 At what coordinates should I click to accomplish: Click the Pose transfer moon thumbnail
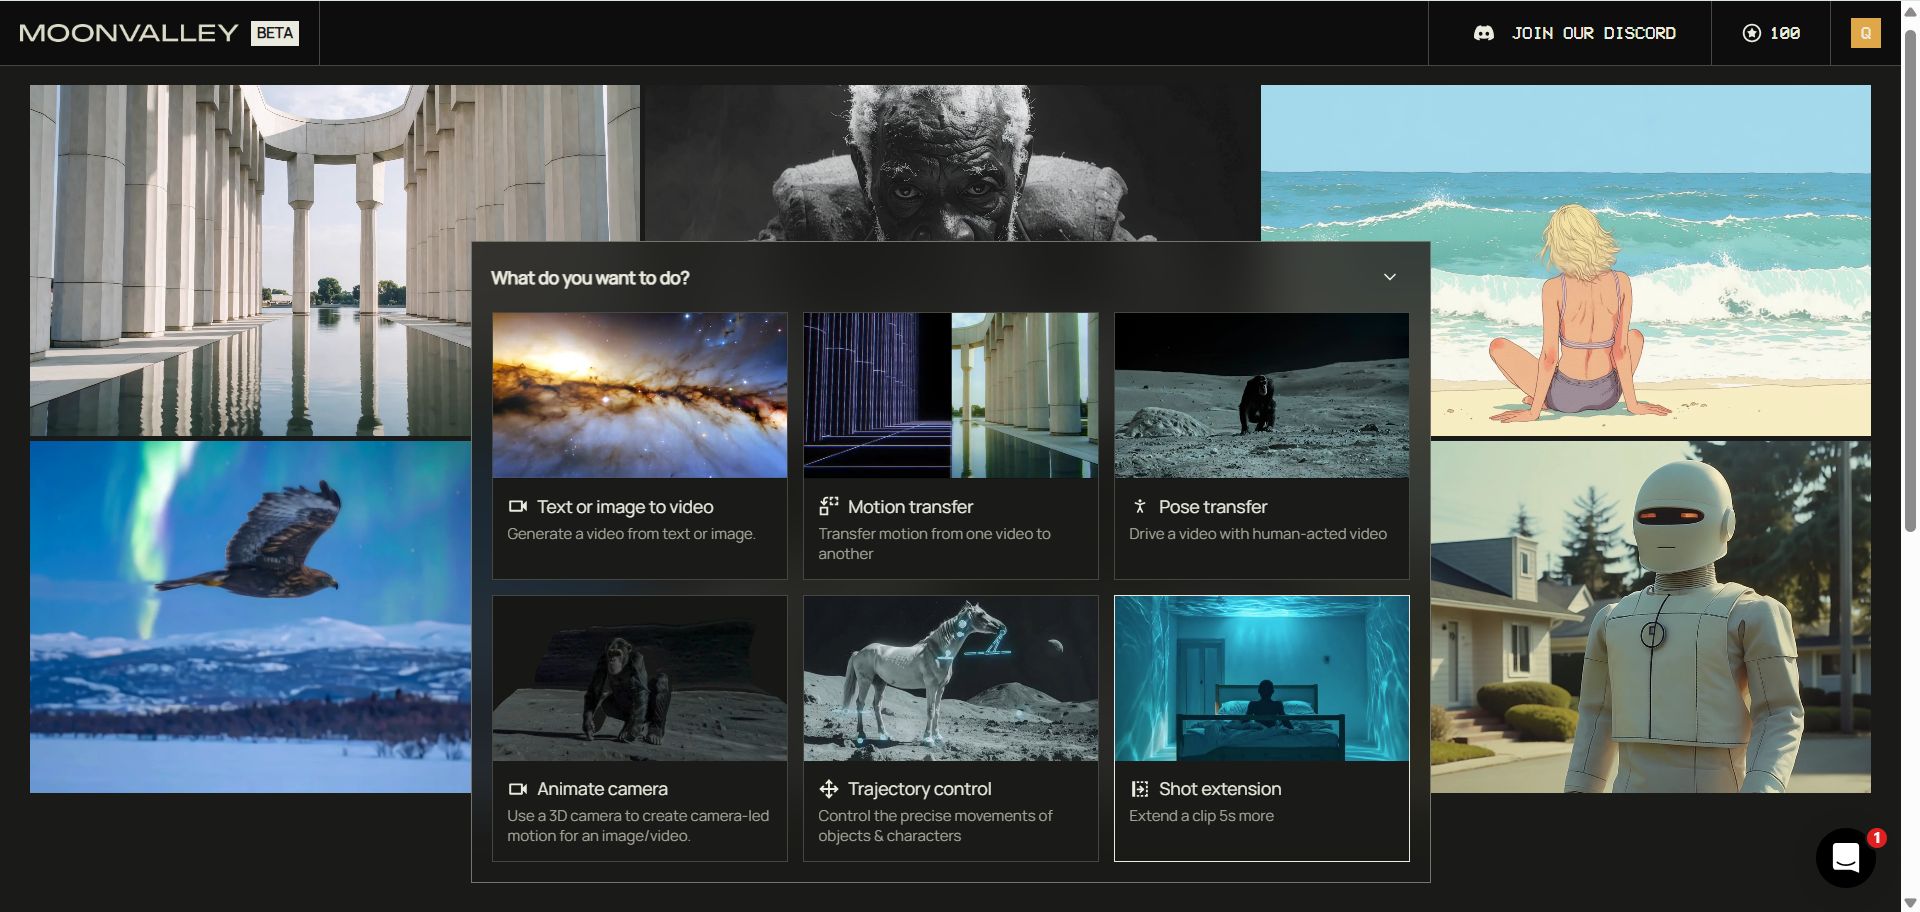(x=1262, y=395)
